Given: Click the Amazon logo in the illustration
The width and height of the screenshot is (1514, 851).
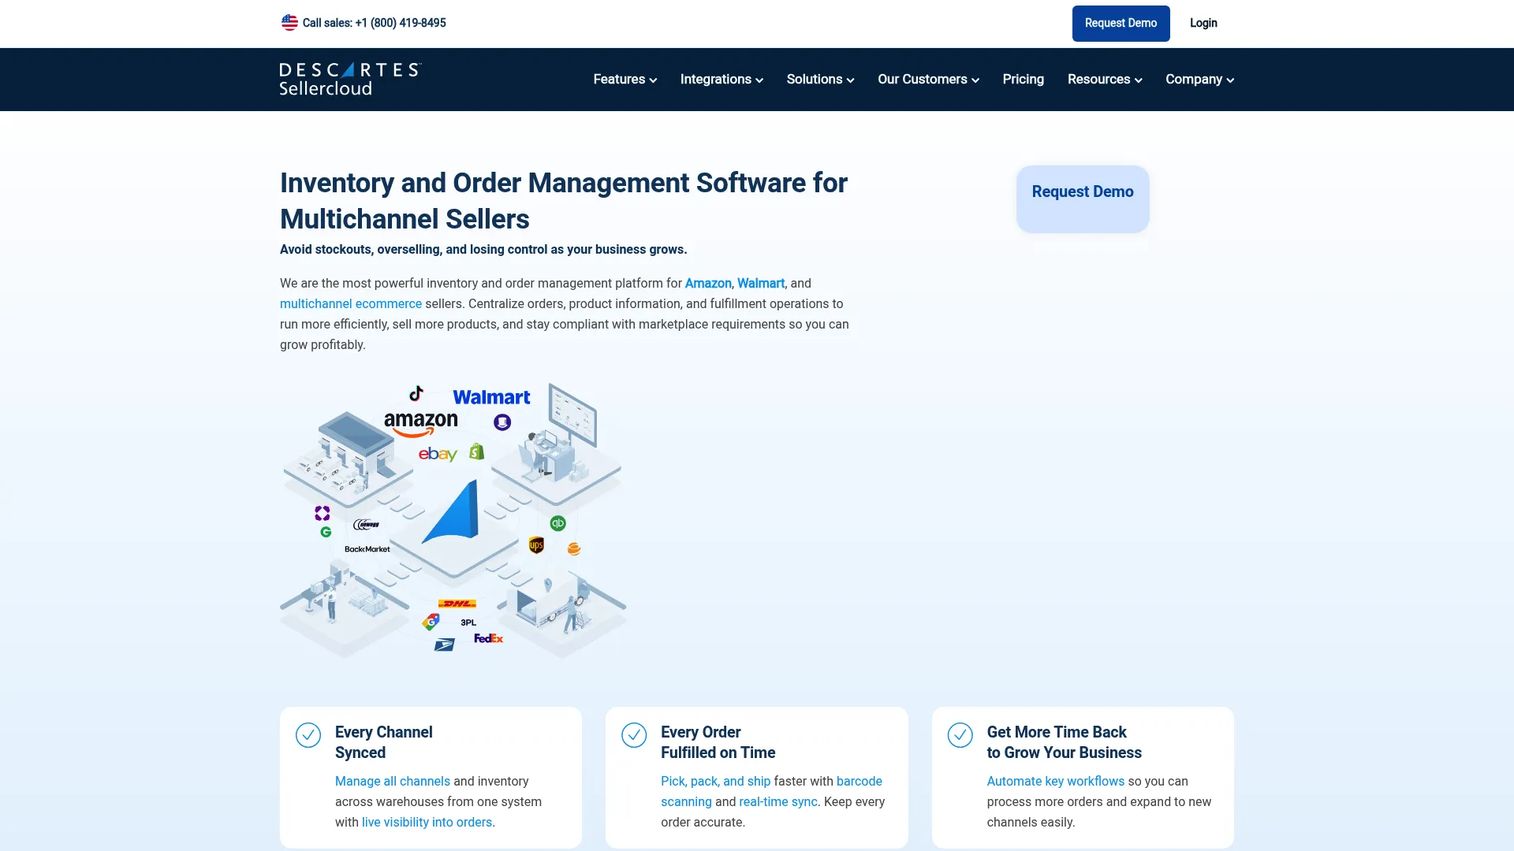Looking at the screenshot, I should [x=421, y=423].
